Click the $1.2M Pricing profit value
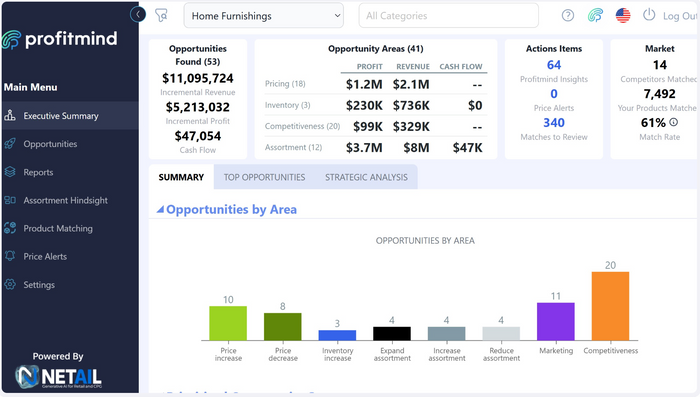 364,84
